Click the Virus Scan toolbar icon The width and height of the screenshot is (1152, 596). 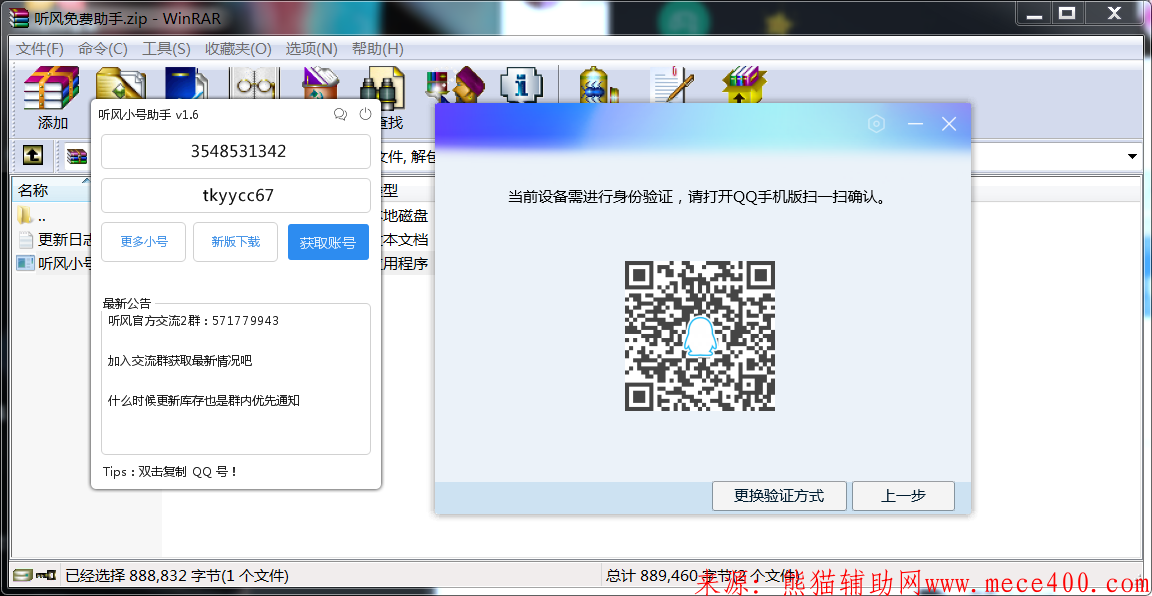point(598,87)
